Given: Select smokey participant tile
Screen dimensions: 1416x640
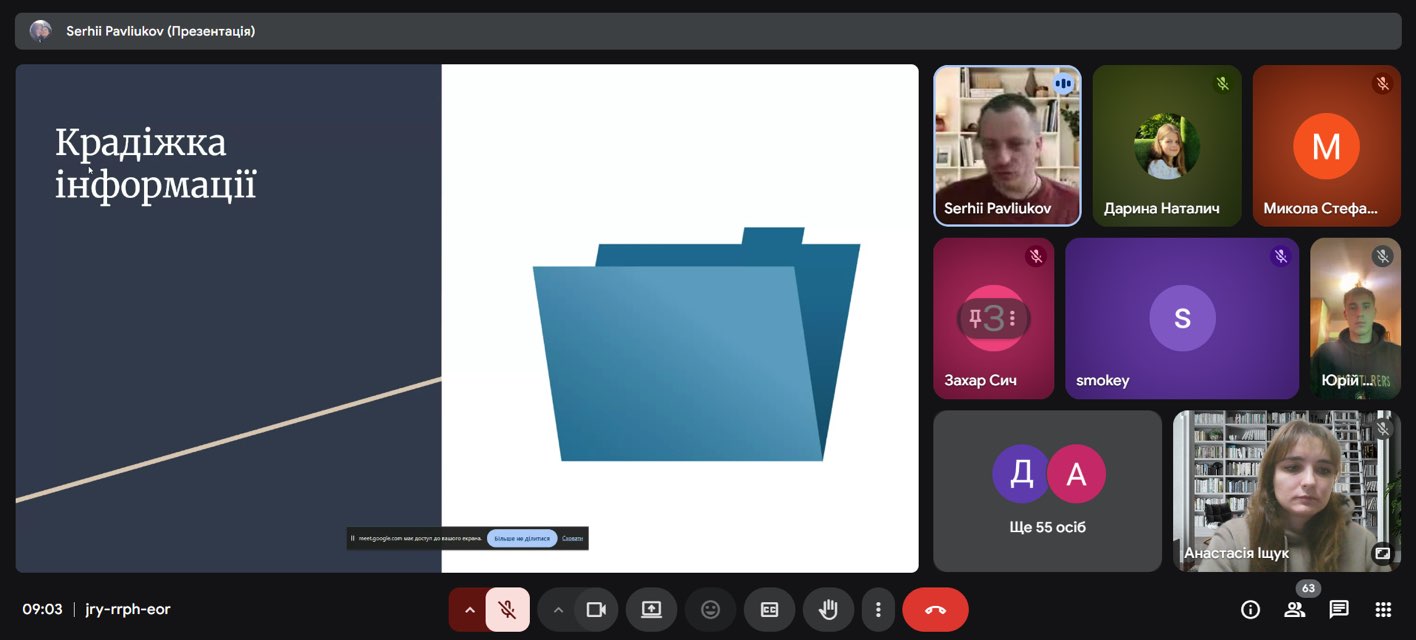Looking at the screenshot, I should tap(1182, 318).
